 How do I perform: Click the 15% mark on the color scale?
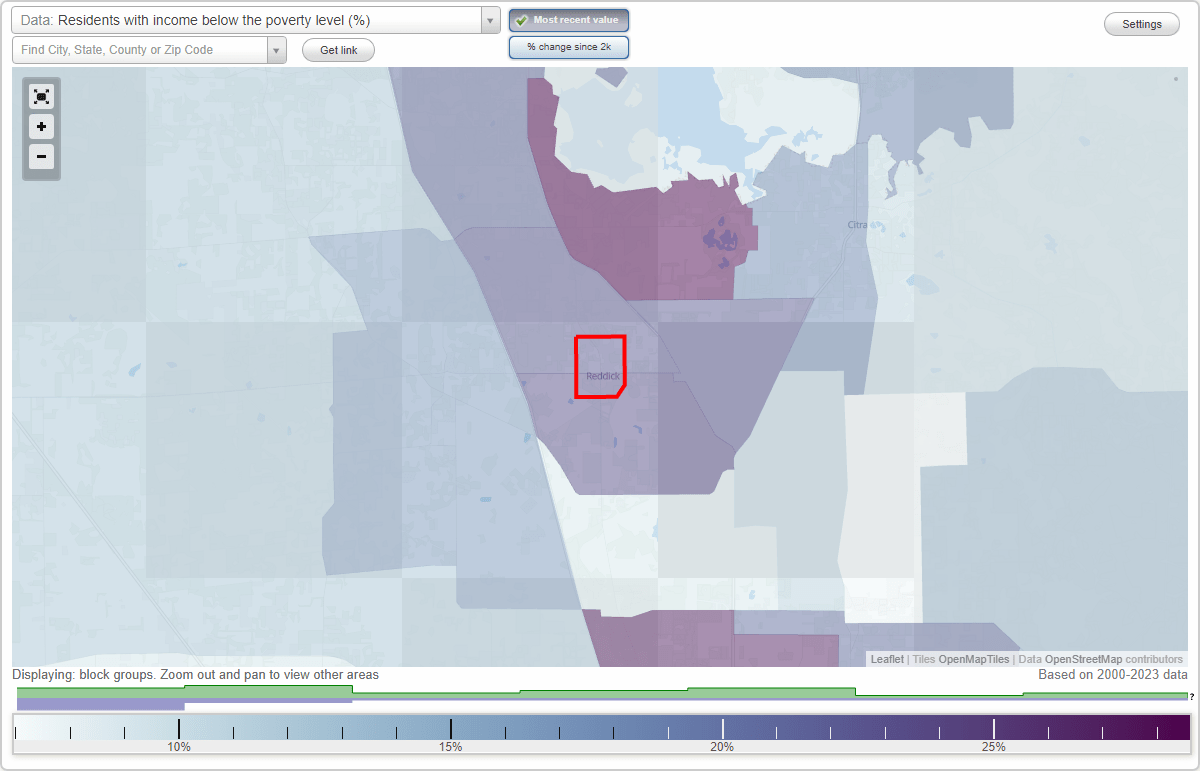tap(451, 729)
